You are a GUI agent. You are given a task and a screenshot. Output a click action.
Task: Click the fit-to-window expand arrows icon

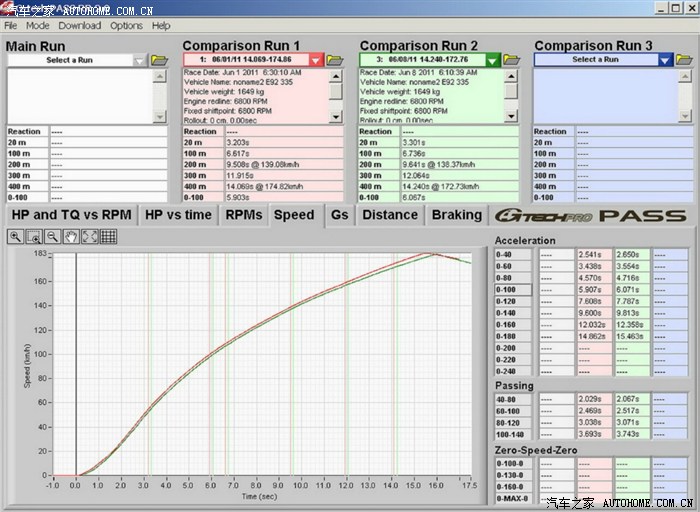tap(89, 237)
